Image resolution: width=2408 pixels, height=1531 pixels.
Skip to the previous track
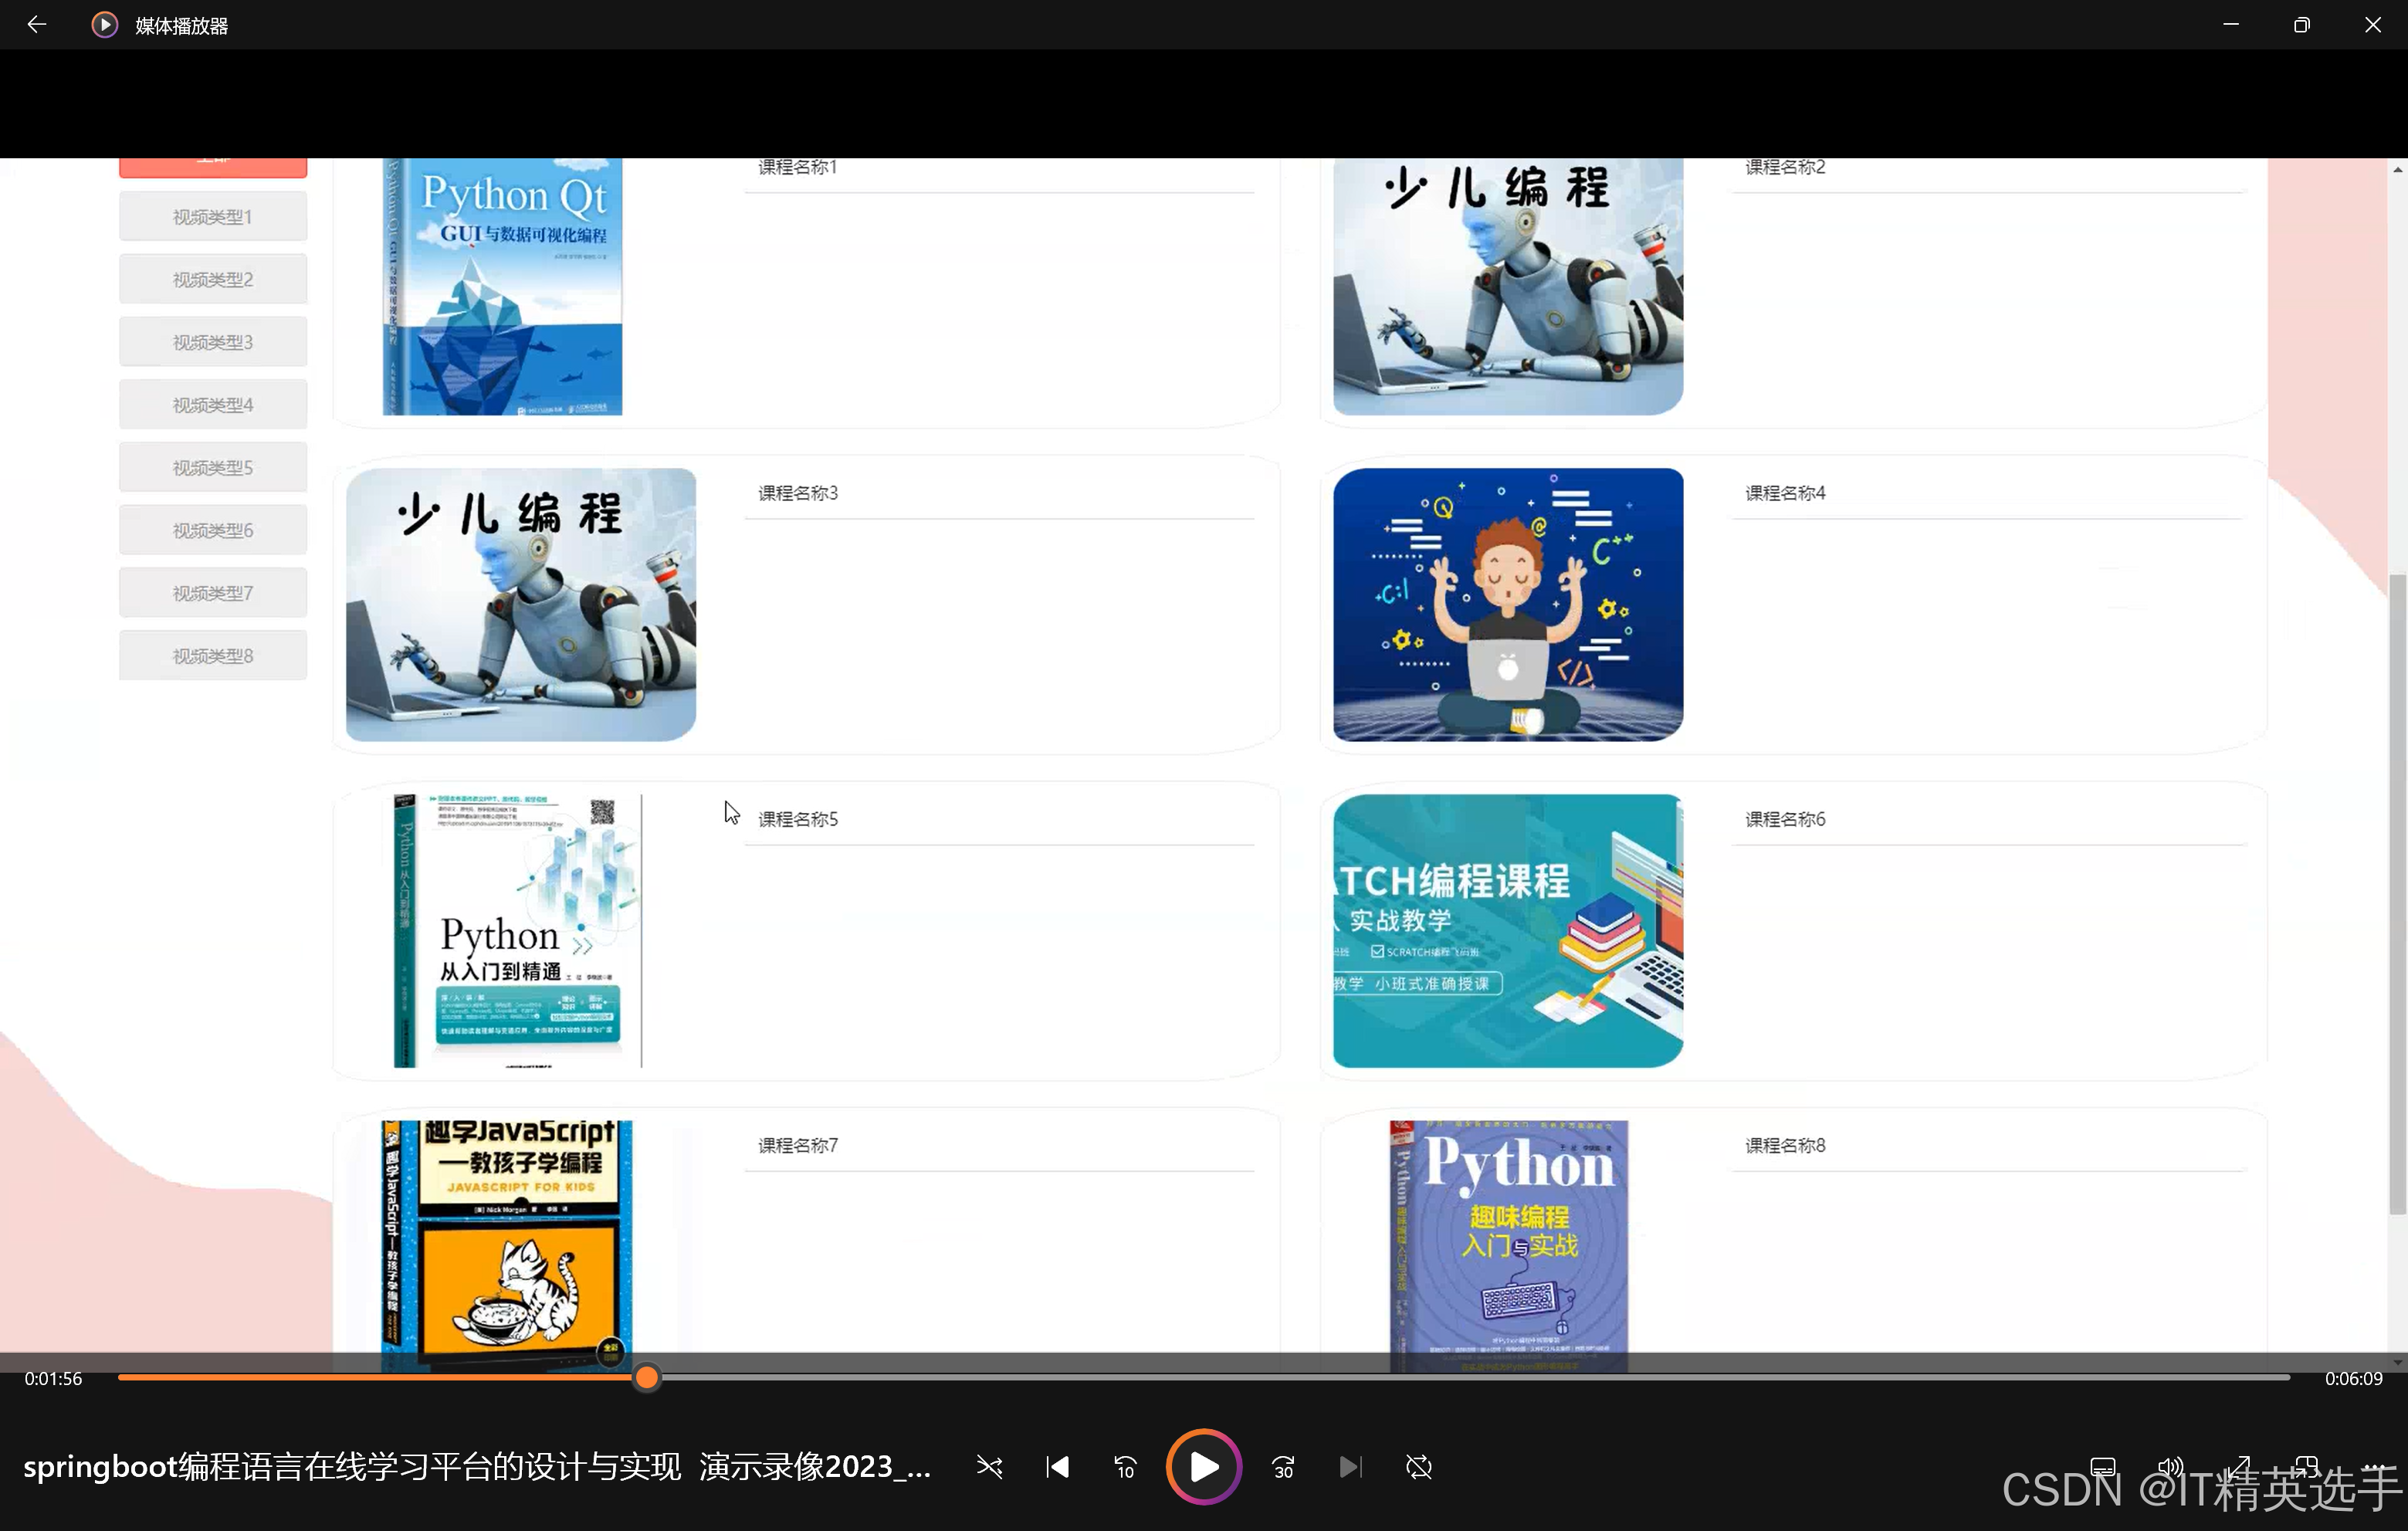click(x=1057, y=1467)
